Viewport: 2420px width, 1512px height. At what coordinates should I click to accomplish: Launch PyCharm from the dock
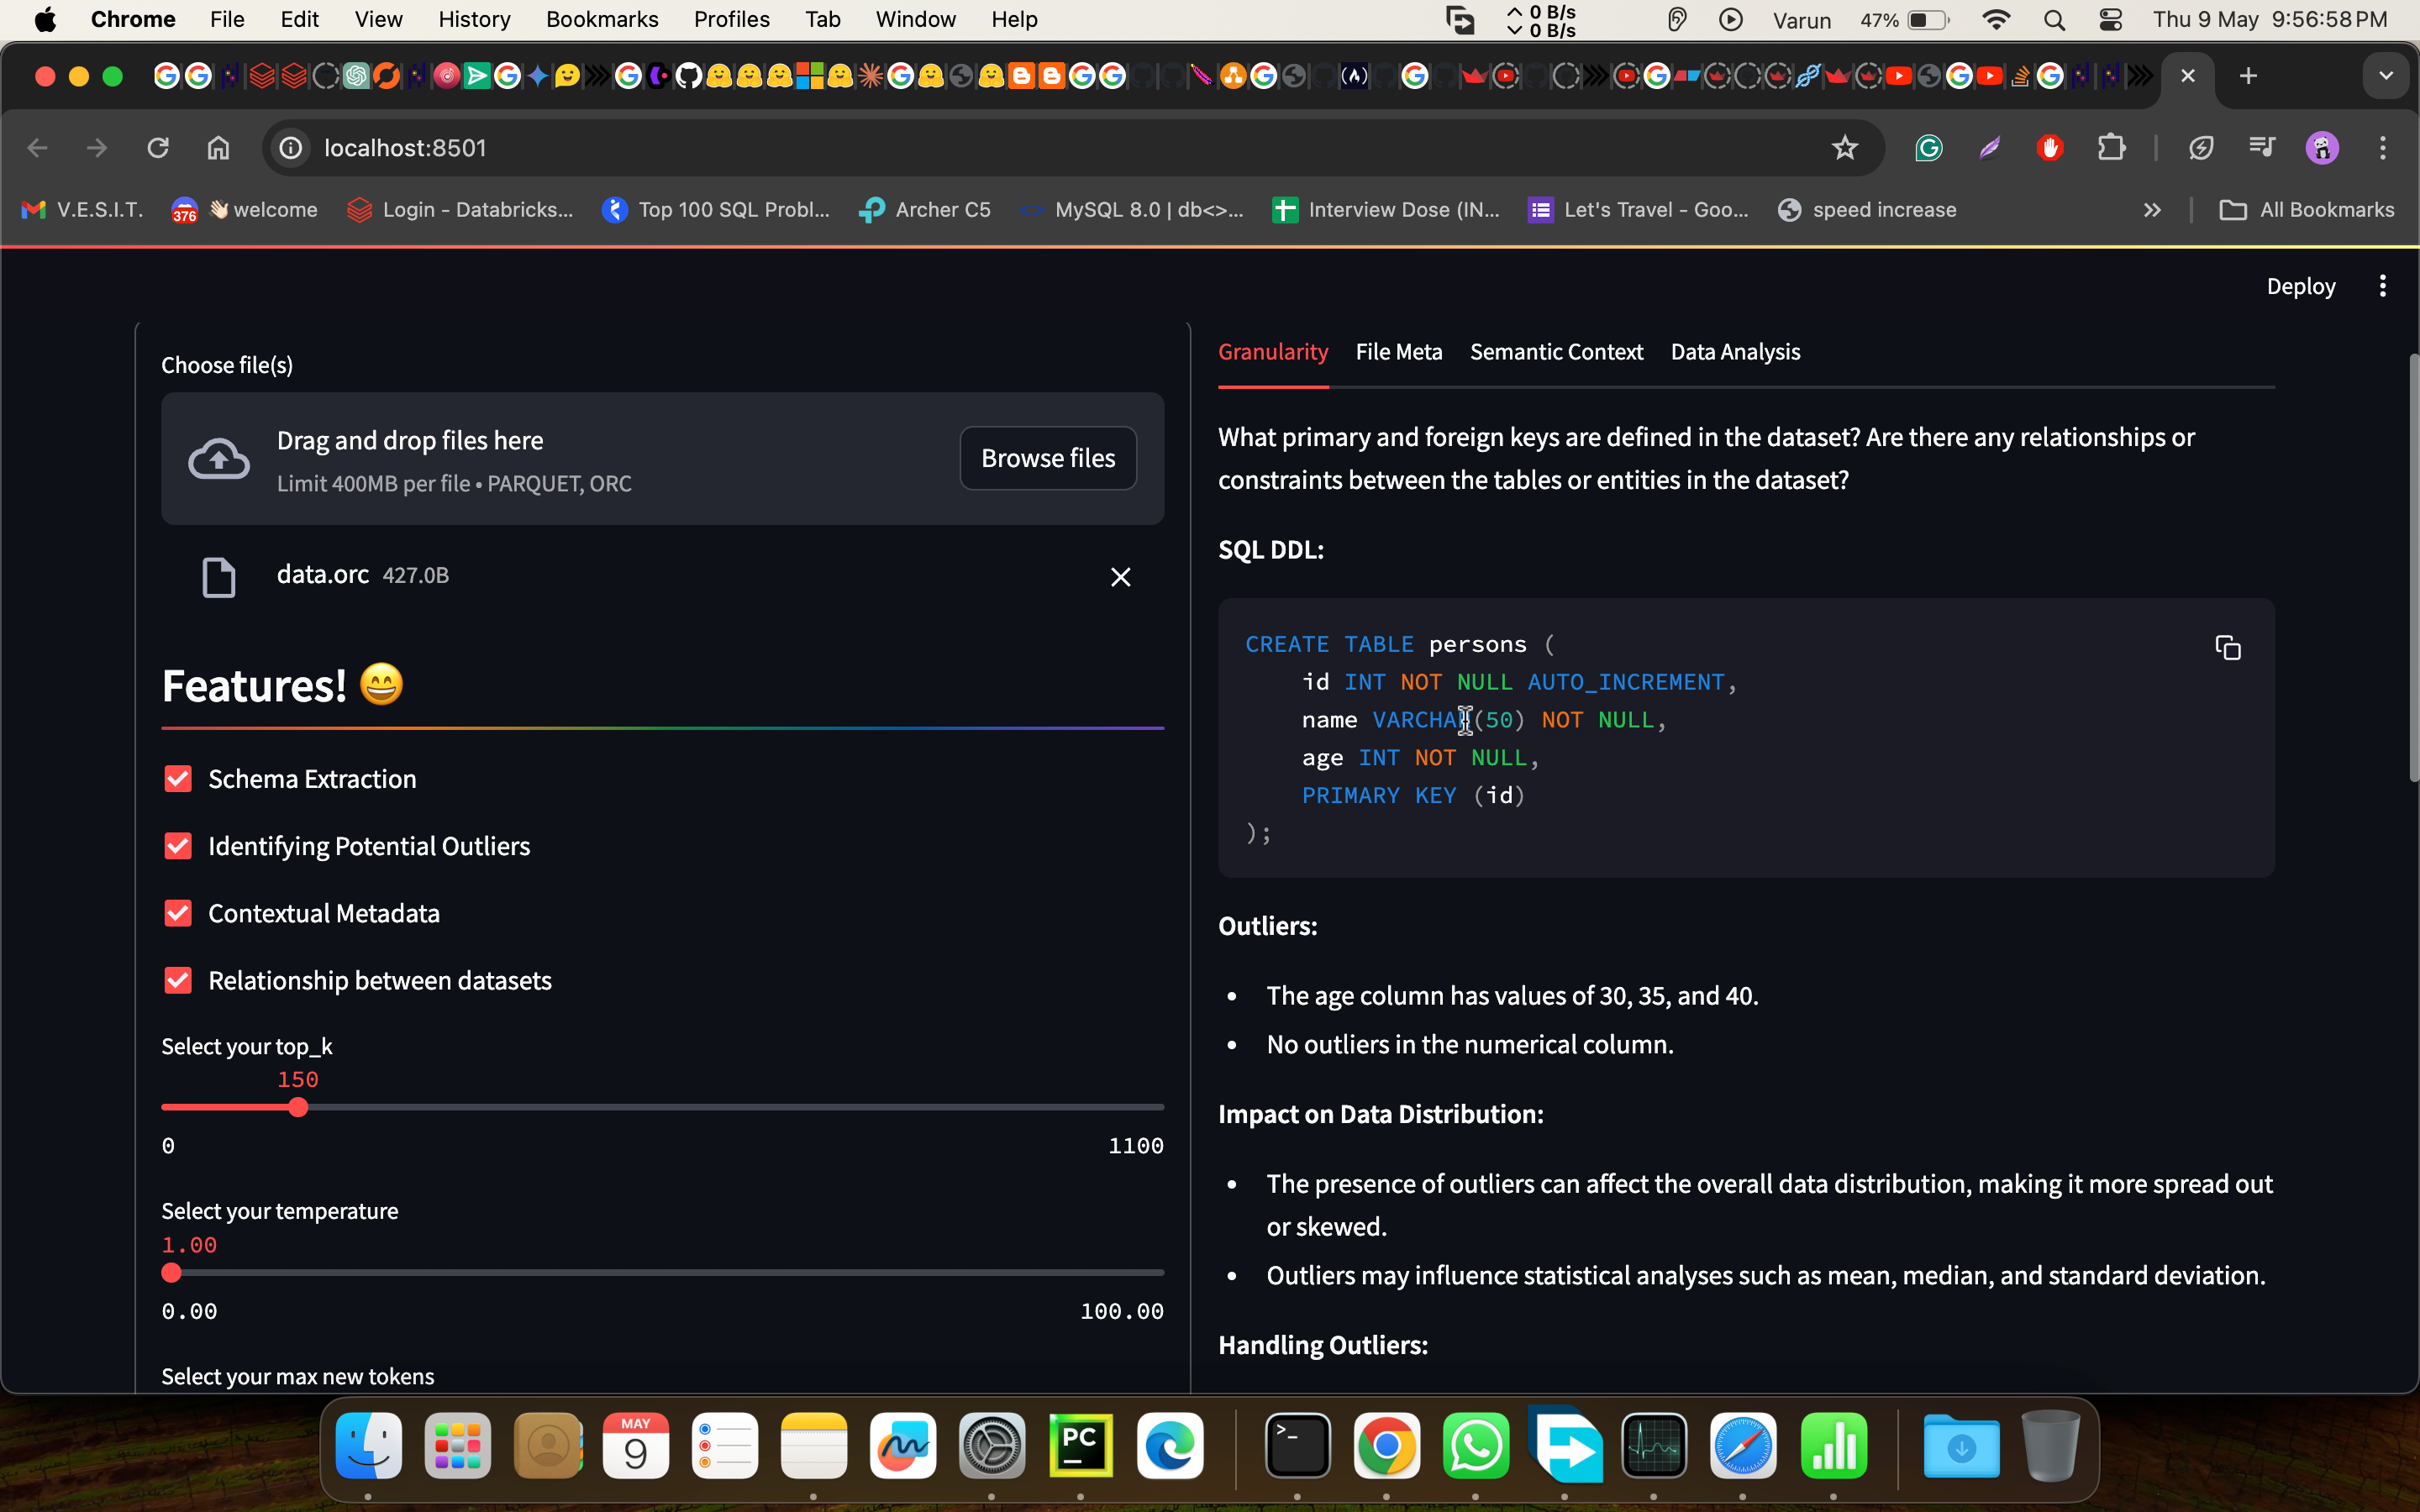tap(1080, 1445)
